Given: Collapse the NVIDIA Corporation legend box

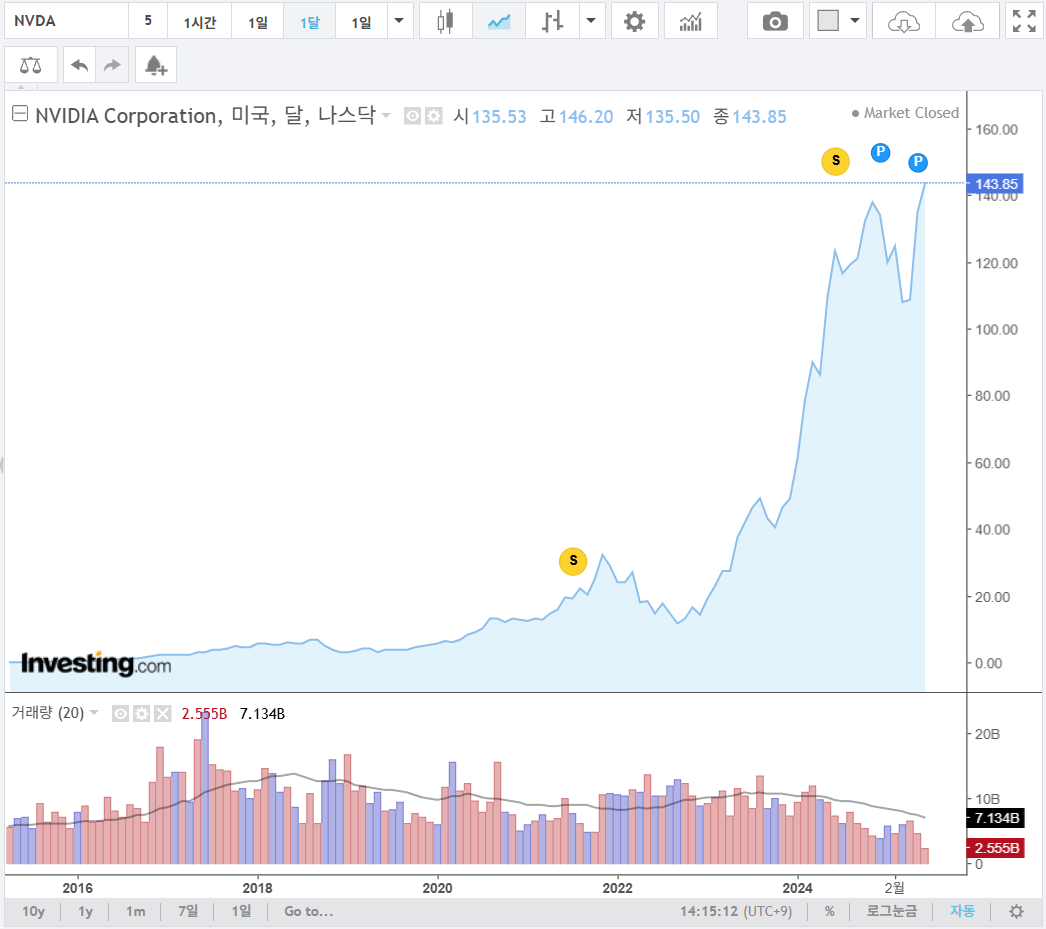Looking at the screenshot, I should [20, 113].
